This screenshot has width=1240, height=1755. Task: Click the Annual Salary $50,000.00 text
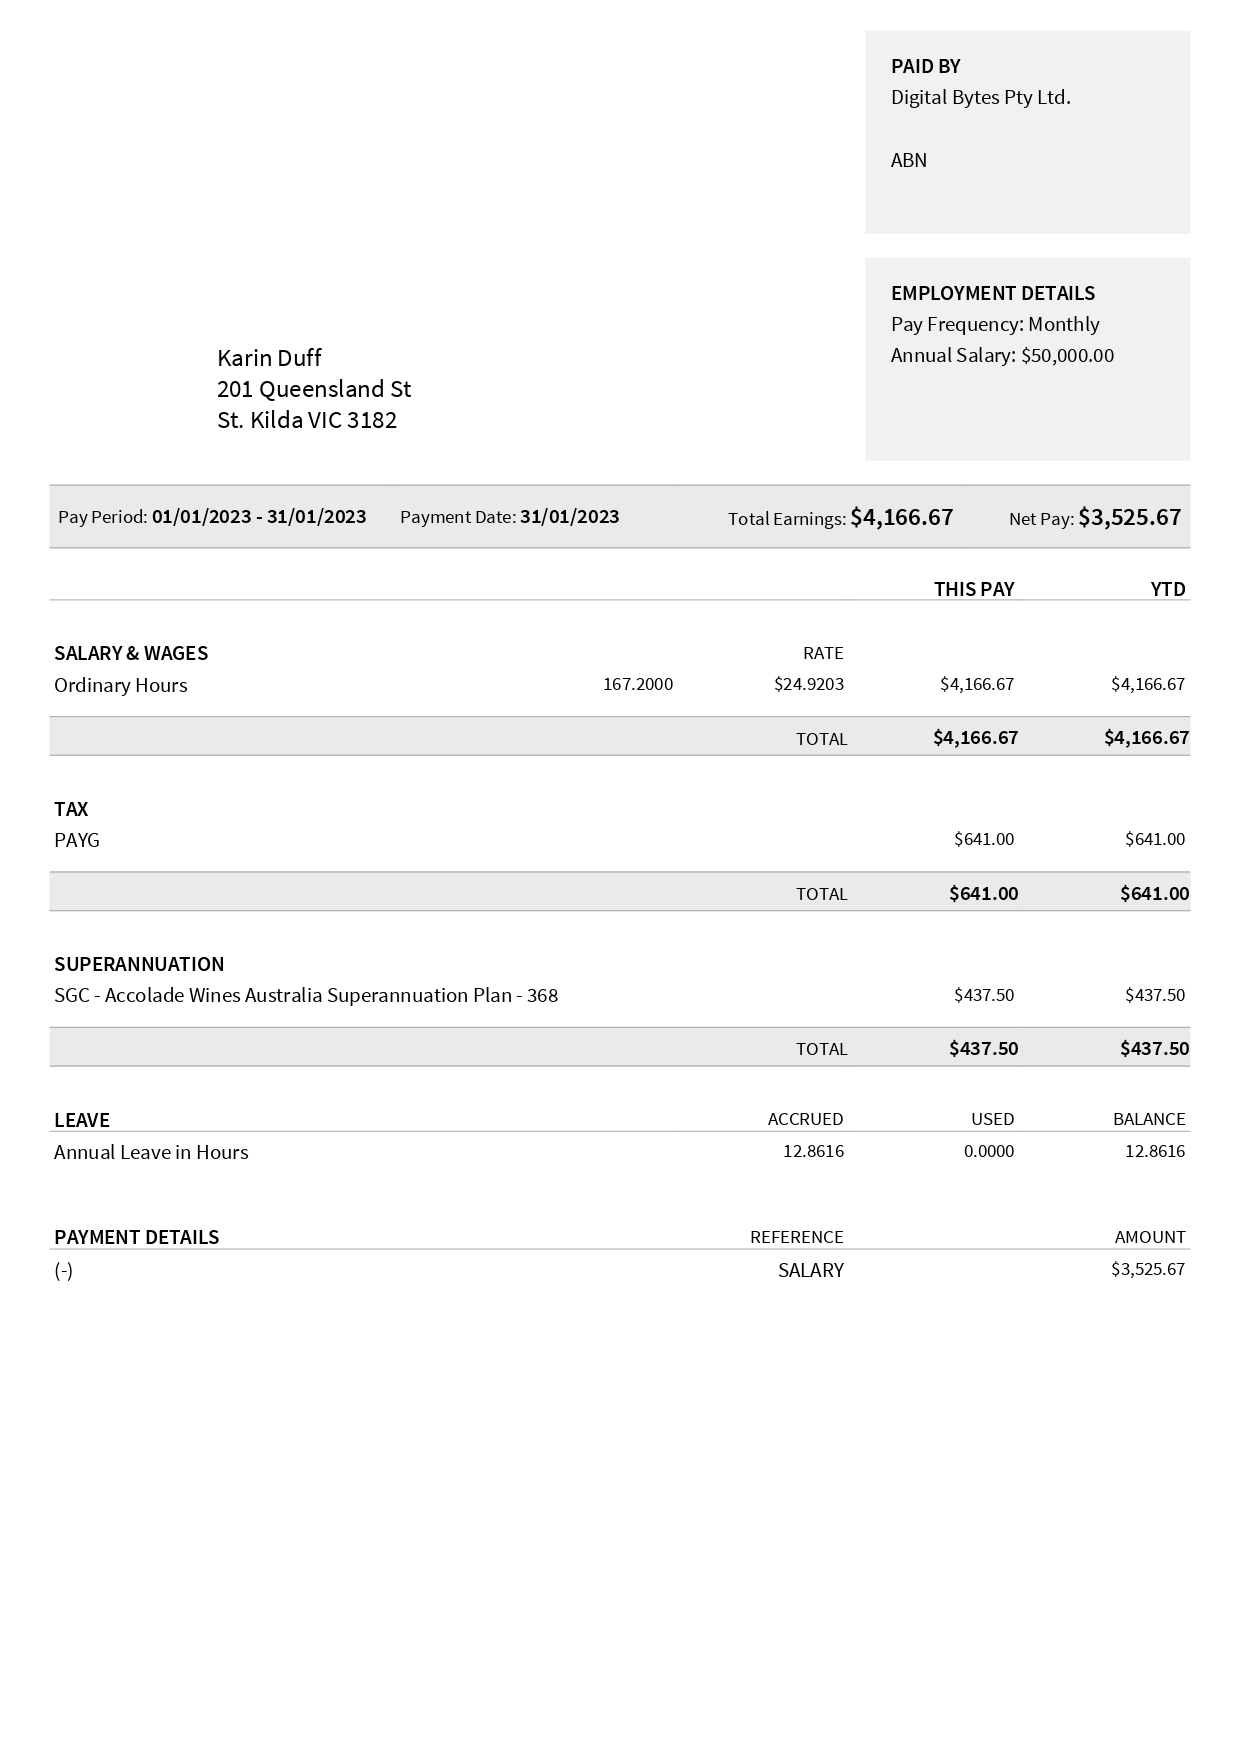1002,355
